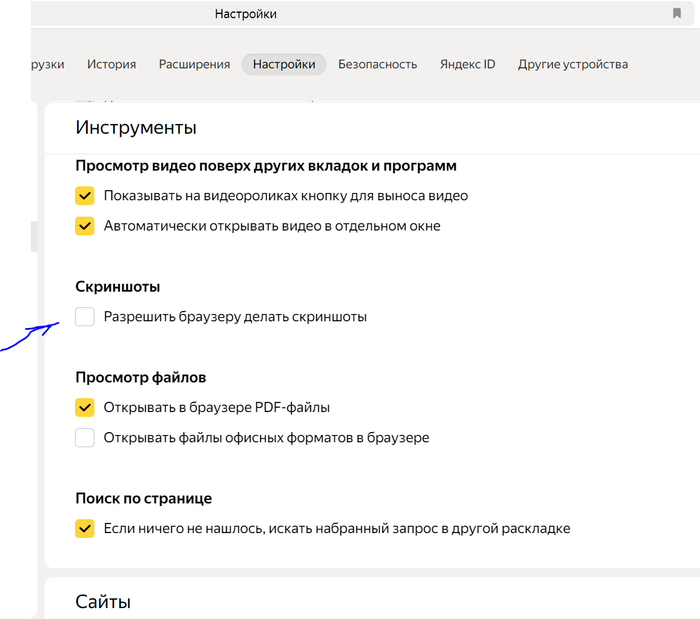
Task: Select the Настройки tab
Action: click(284, 64)
